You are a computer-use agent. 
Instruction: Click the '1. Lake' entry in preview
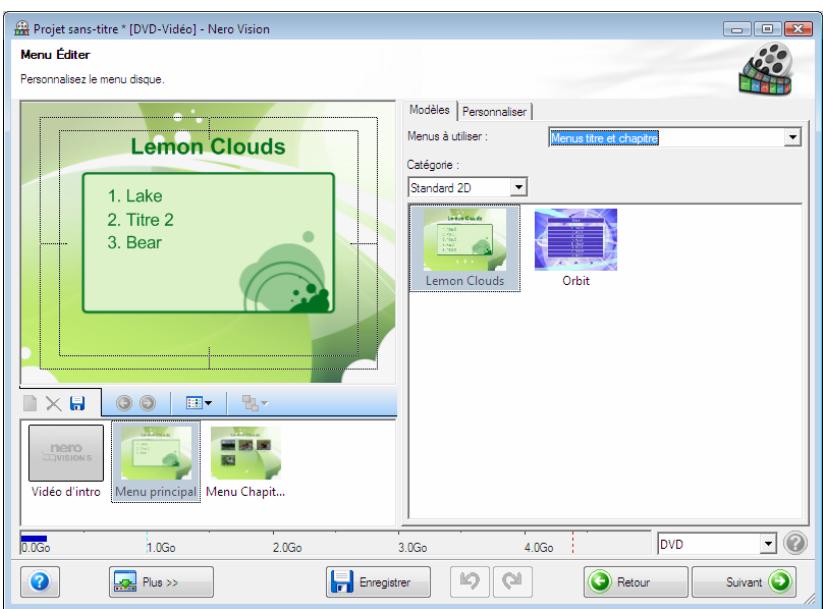[x=135, y=196]
